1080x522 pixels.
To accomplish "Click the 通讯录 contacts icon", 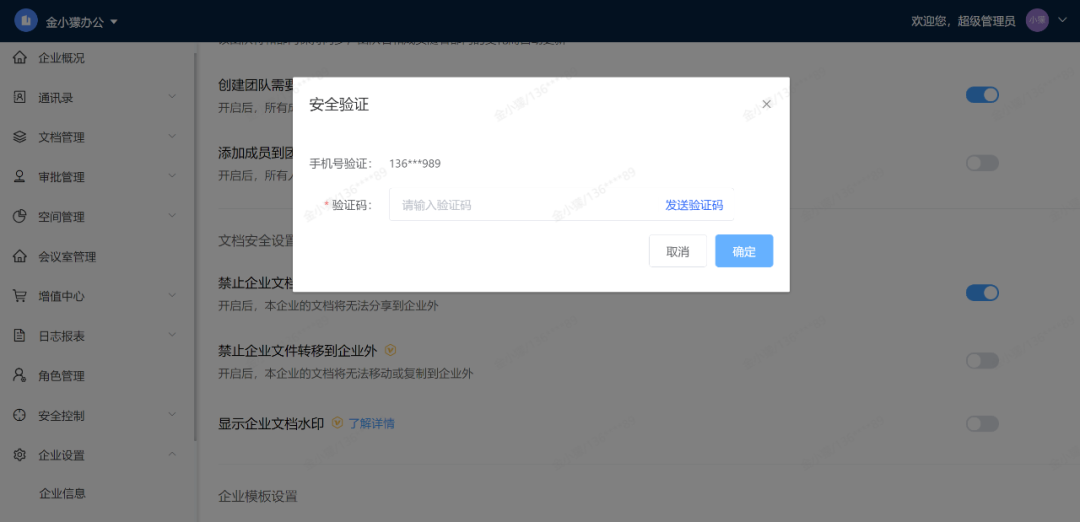I will pyautogui.click(x=20, y=98).
